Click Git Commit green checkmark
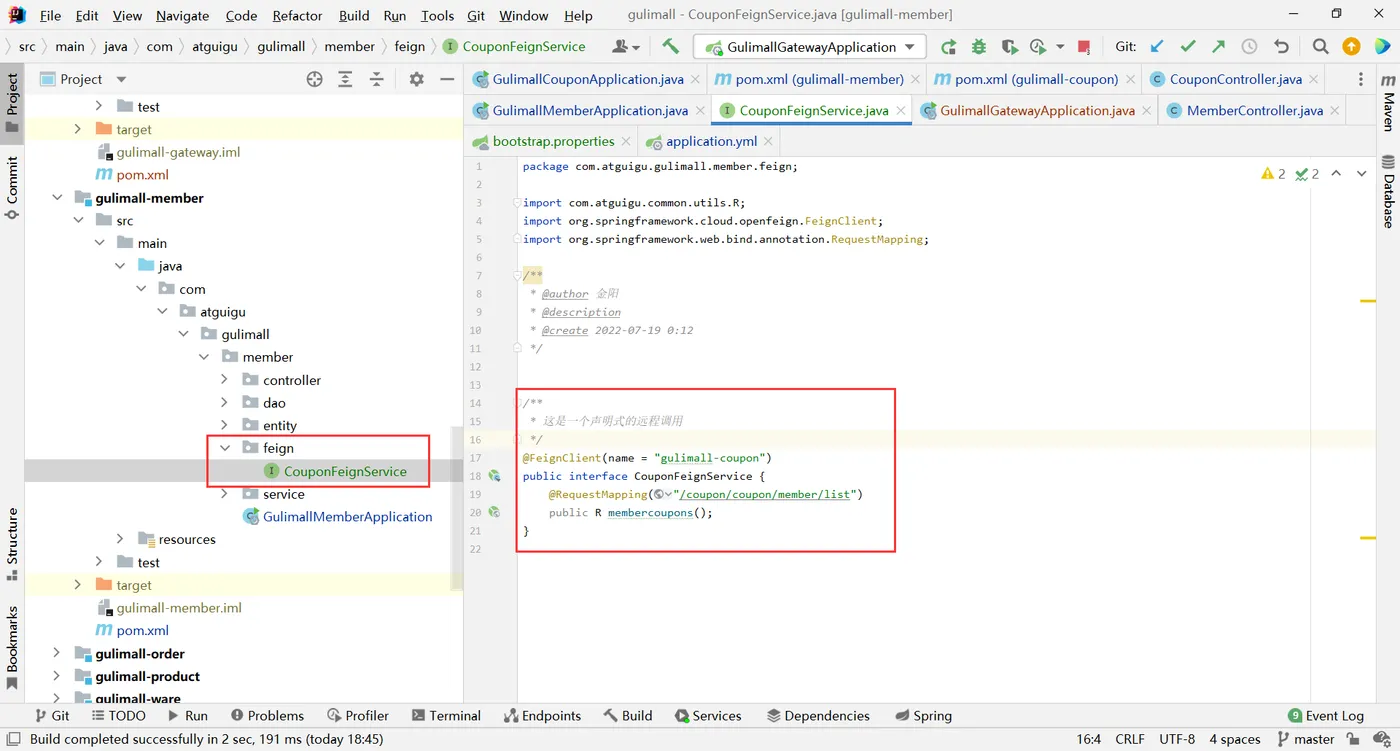 (1188, 46)
